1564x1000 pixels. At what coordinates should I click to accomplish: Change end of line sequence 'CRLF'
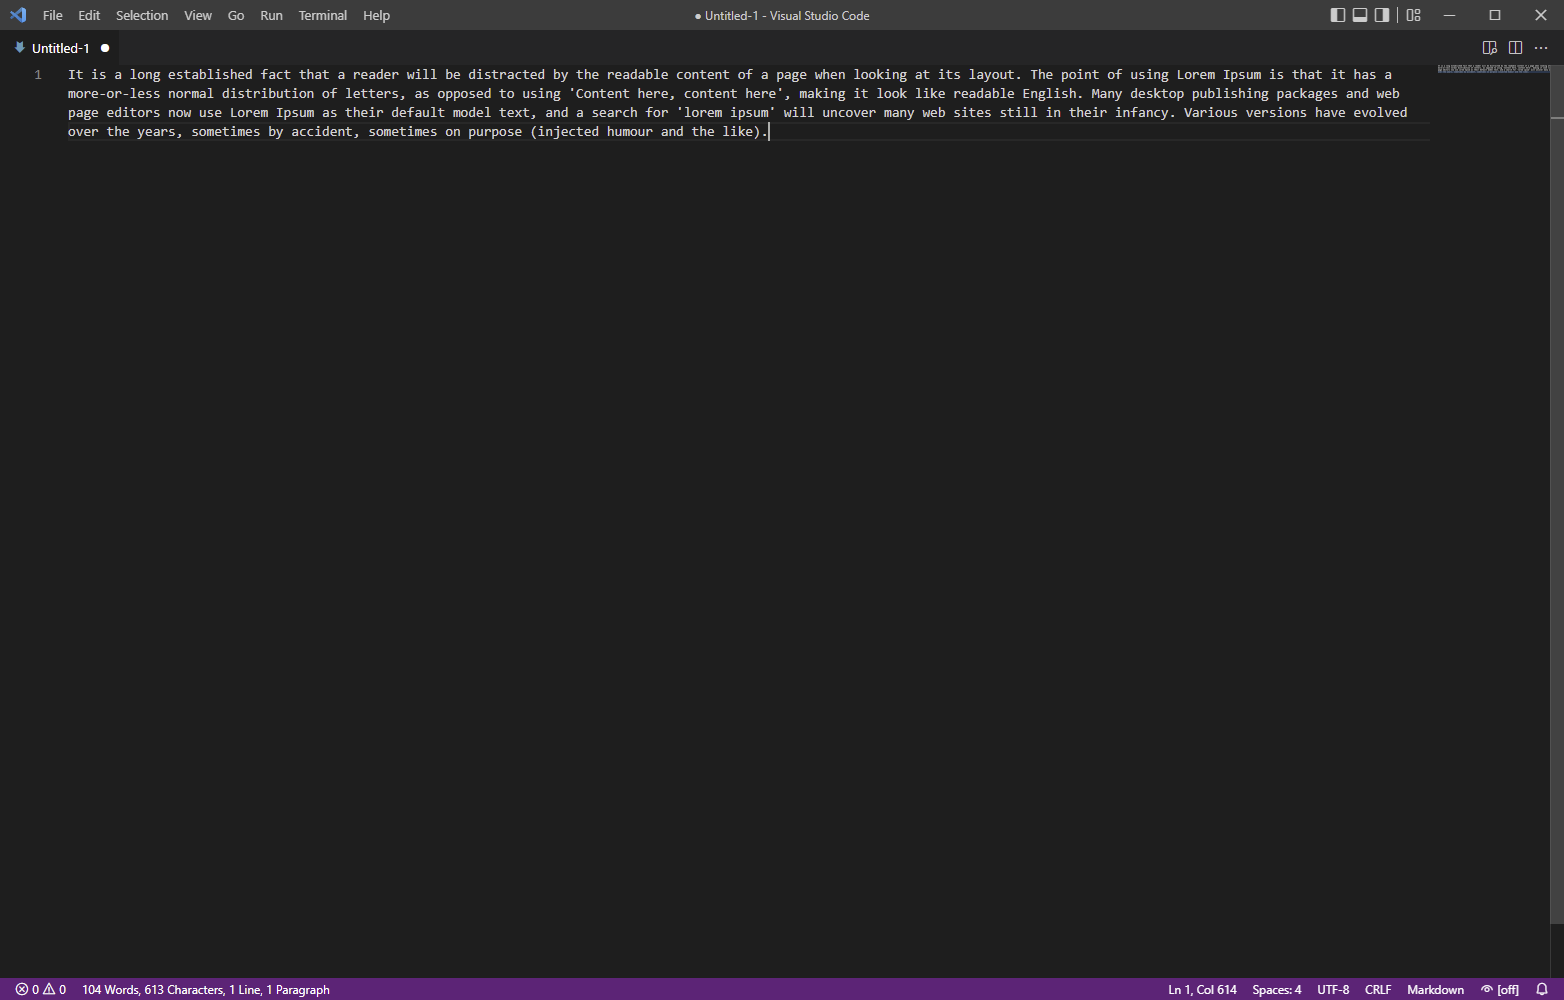tap(1378, 989)
